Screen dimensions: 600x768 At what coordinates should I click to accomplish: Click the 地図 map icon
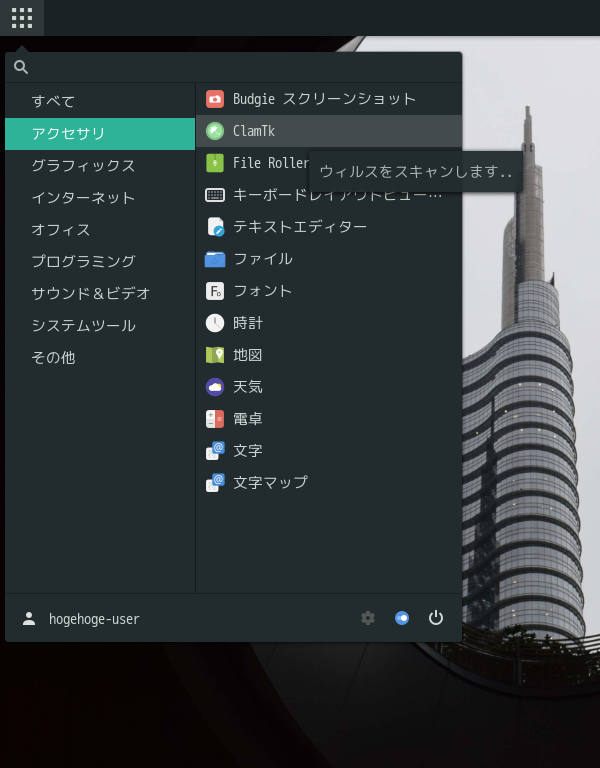pos(215,355)
